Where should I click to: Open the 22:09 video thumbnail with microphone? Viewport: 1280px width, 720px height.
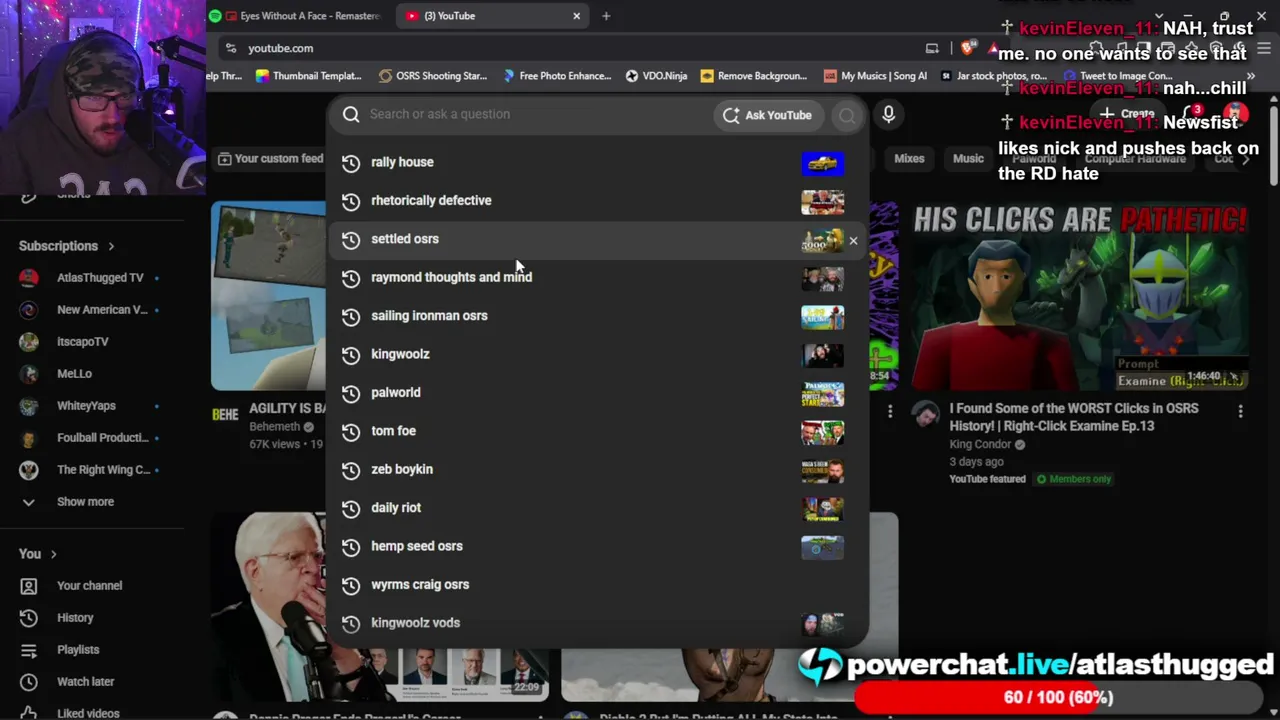coord(380,606)
